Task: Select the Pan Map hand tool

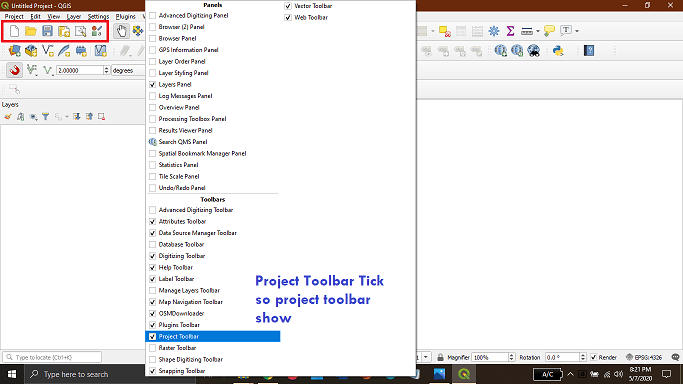Action: click(121, 31)
